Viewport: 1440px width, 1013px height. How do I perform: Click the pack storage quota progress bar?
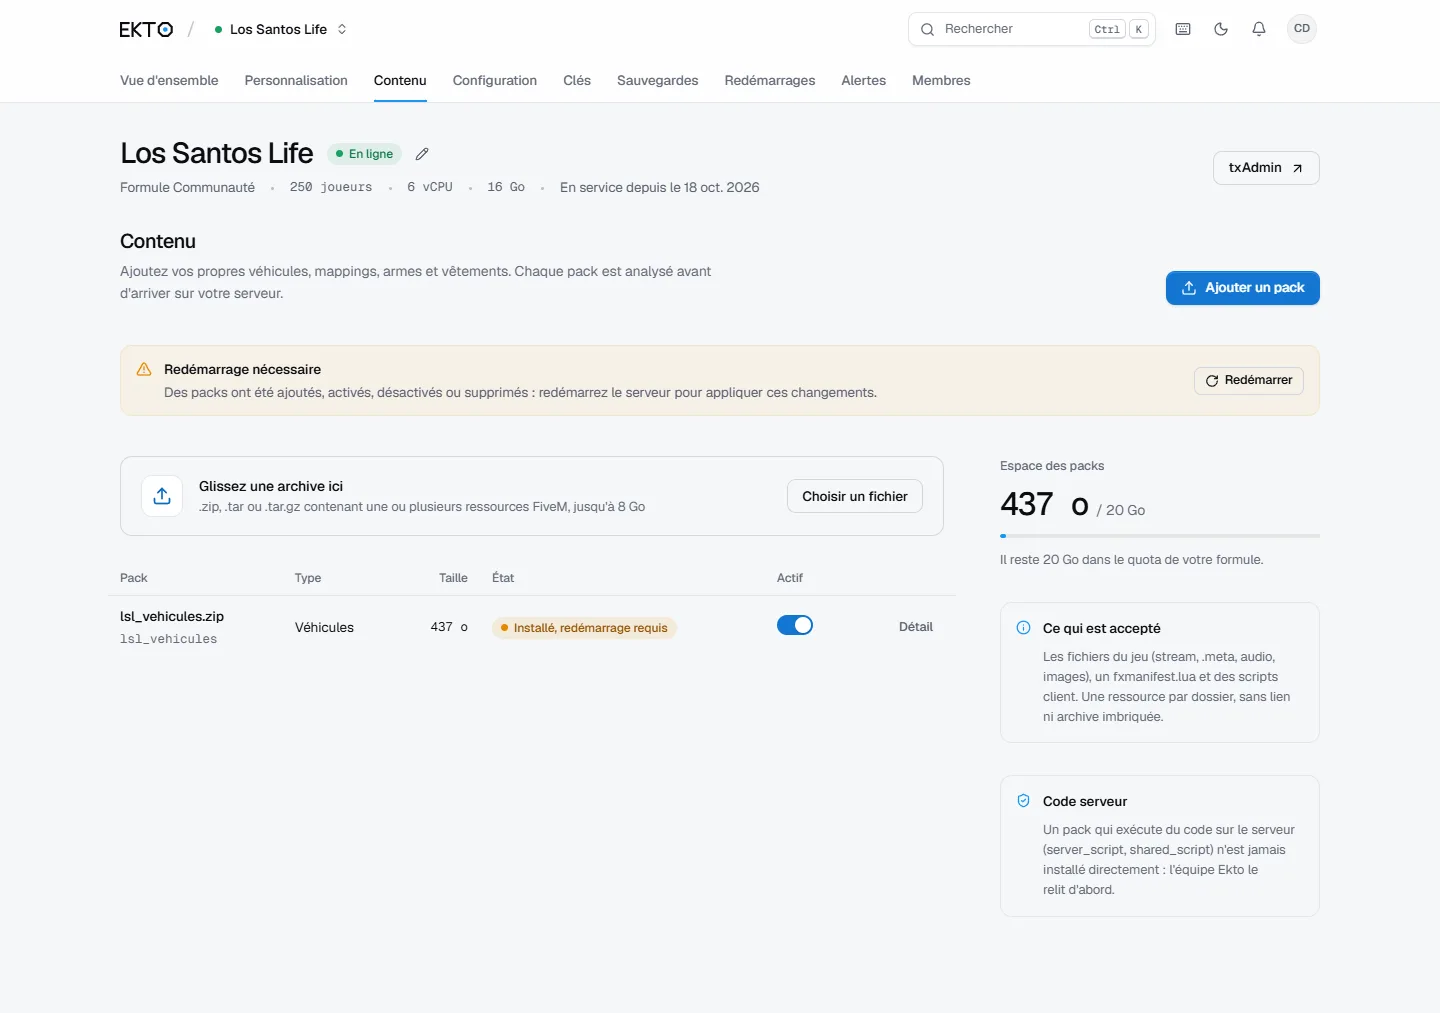(x=1160, y=536)
